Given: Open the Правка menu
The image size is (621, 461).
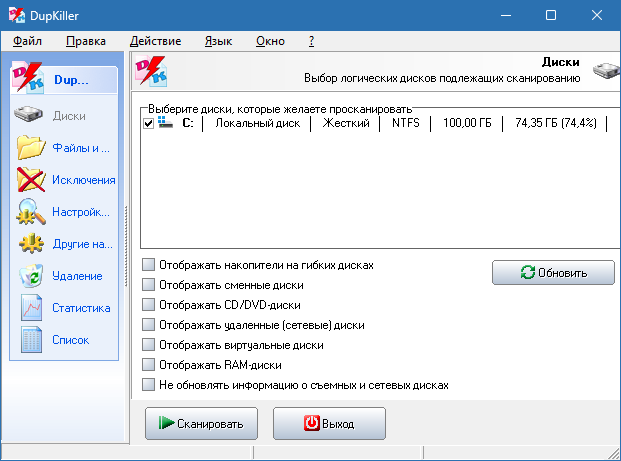Looking at the screenshot, I should coord(86,41).
